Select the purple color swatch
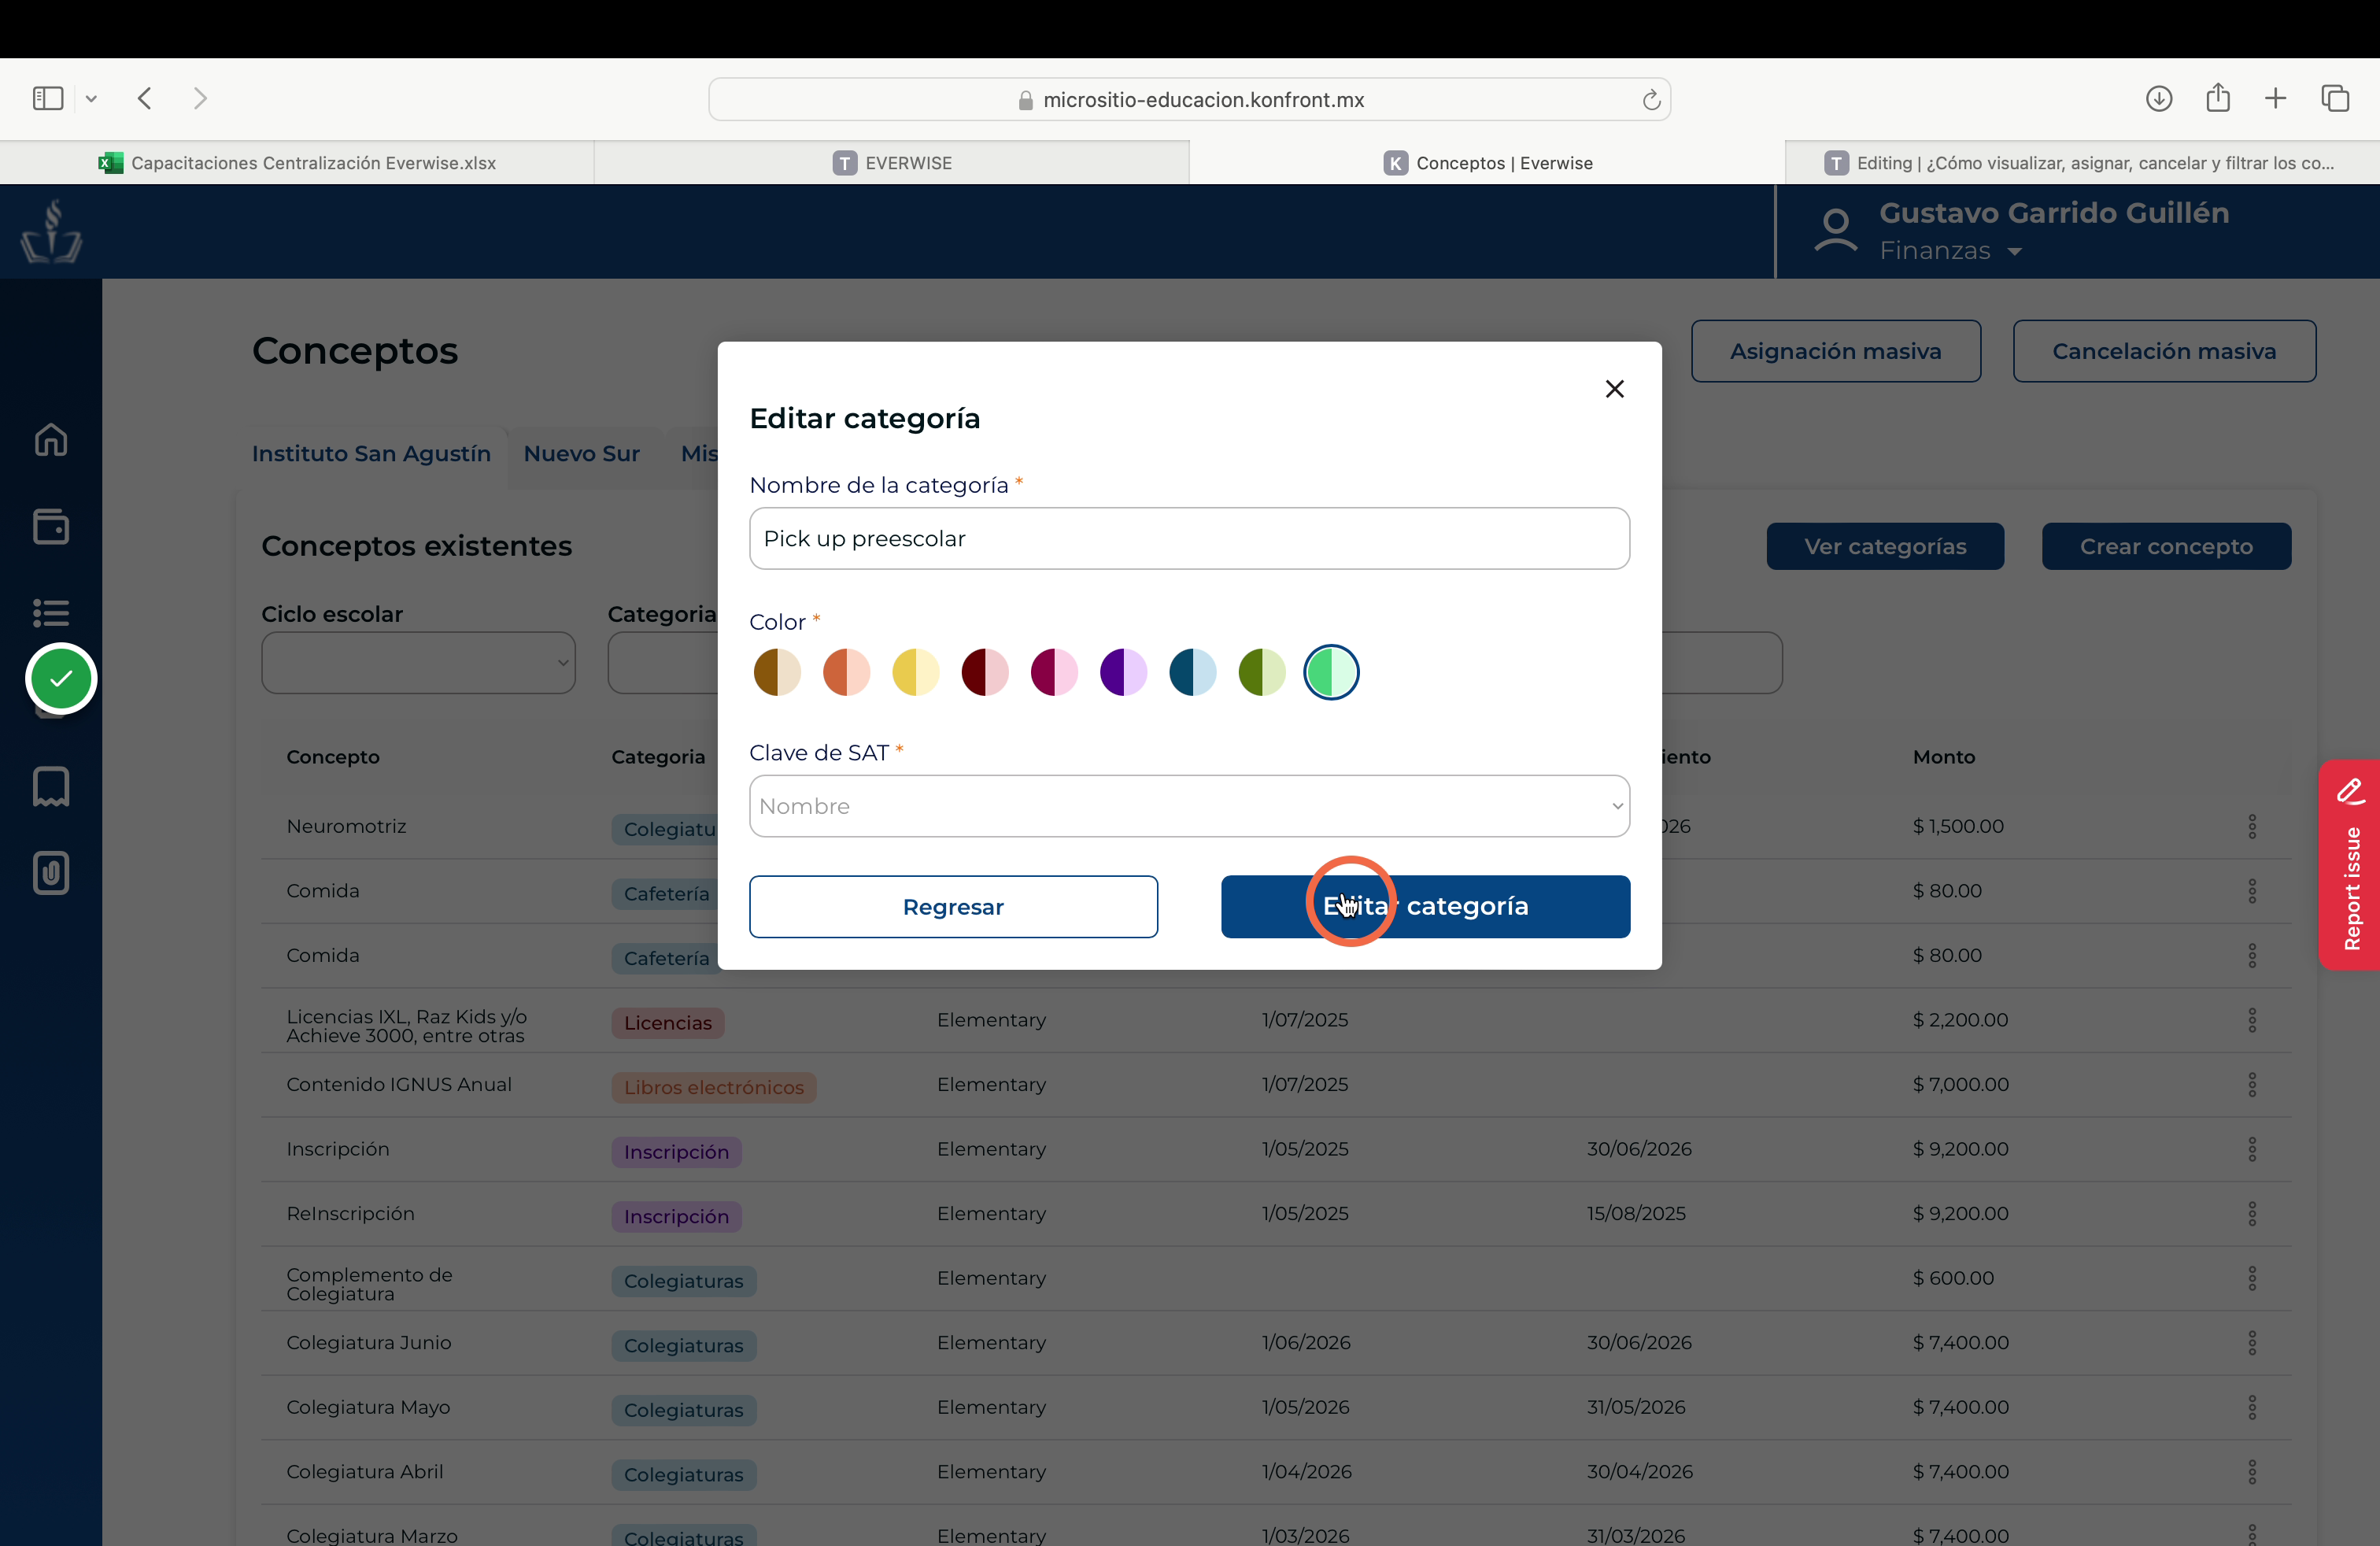Screen dimensions: 2380x1546 coord(1123,672)
